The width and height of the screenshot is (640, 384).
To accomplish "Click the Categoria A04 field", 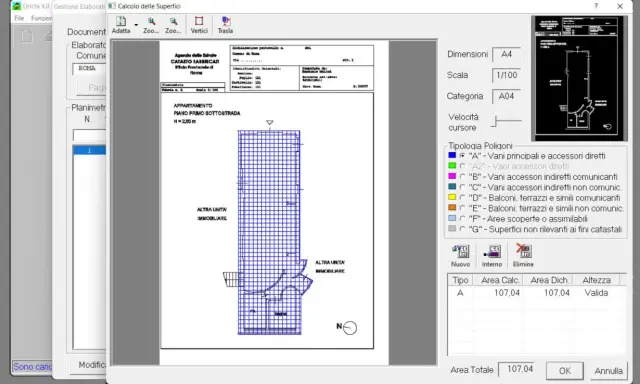I will (507, 96).
